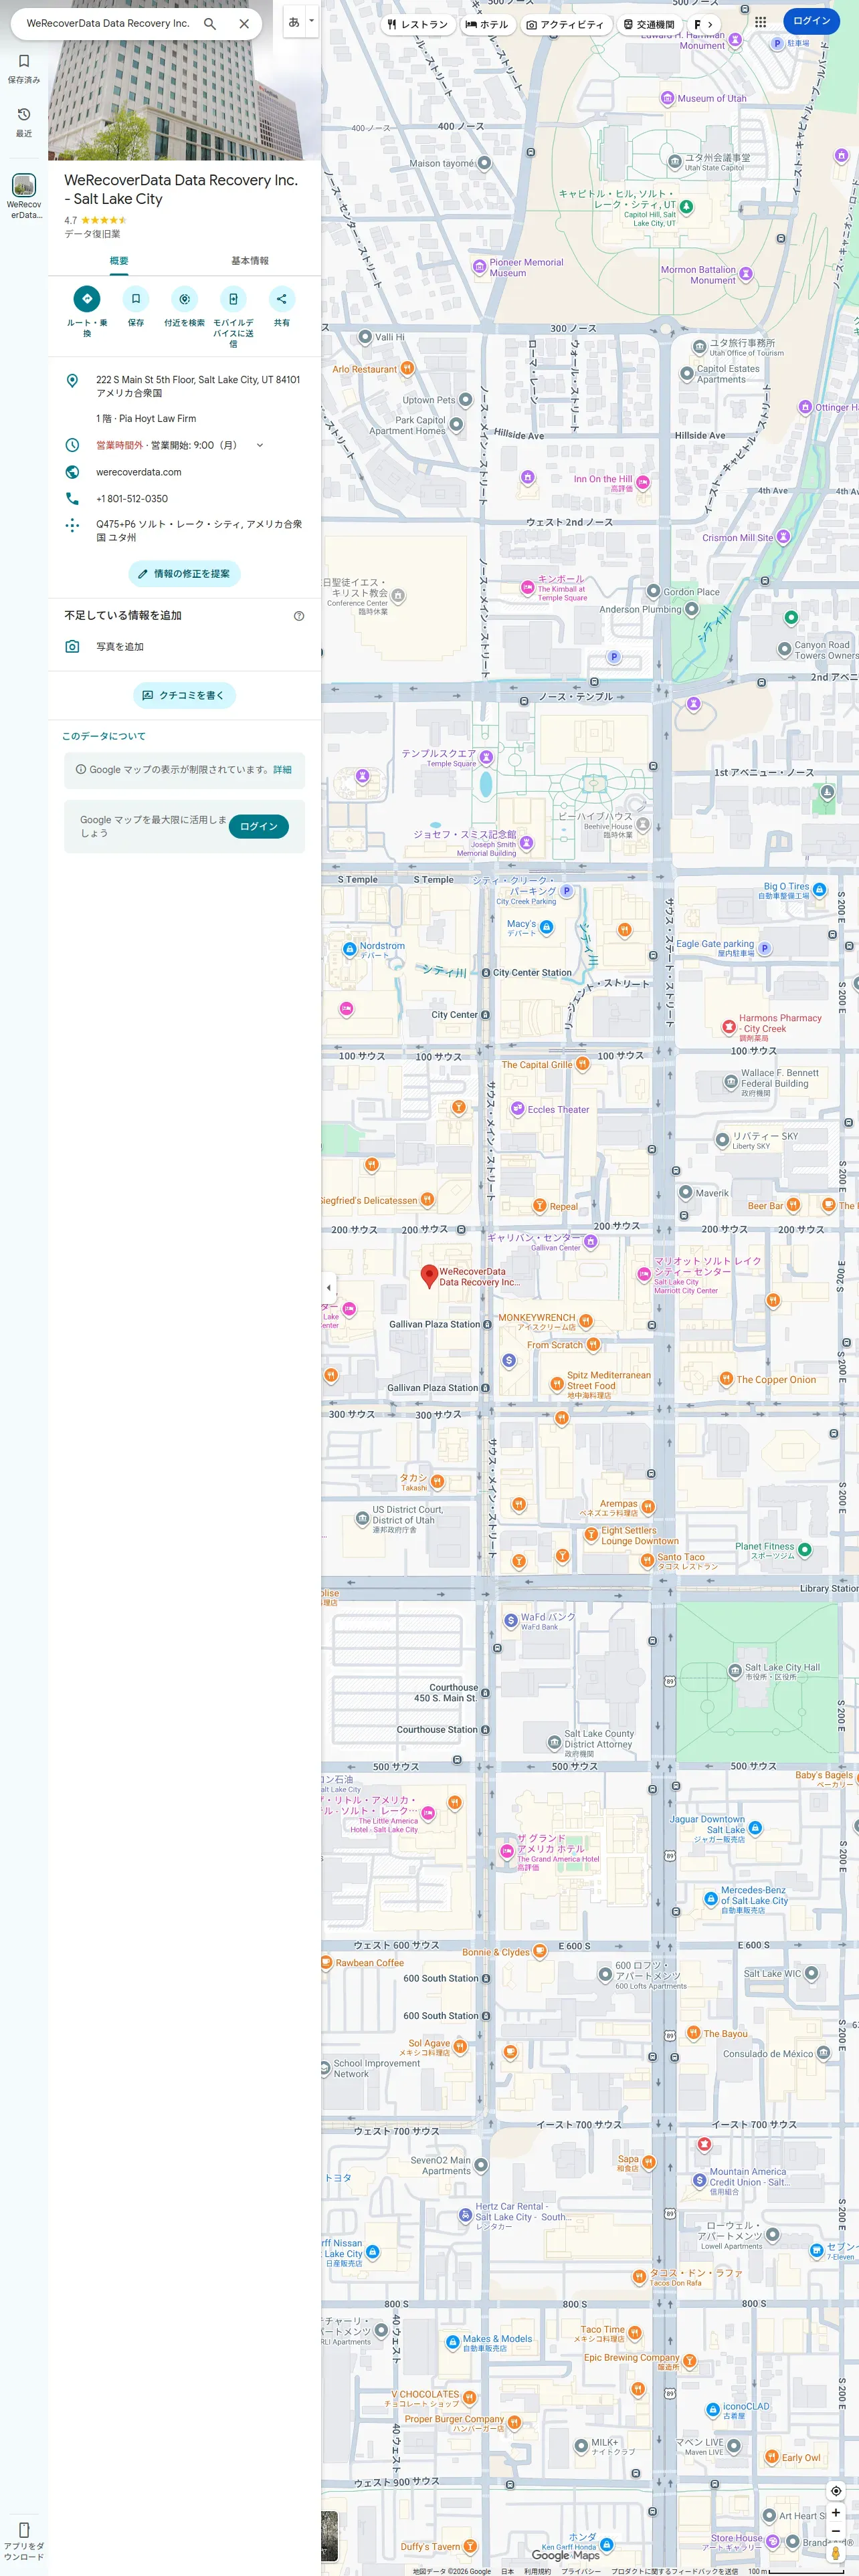Click the 情報の修正を提案 button
The height and width of the screenshot is (2576, 859).
[x=184, y=574]
